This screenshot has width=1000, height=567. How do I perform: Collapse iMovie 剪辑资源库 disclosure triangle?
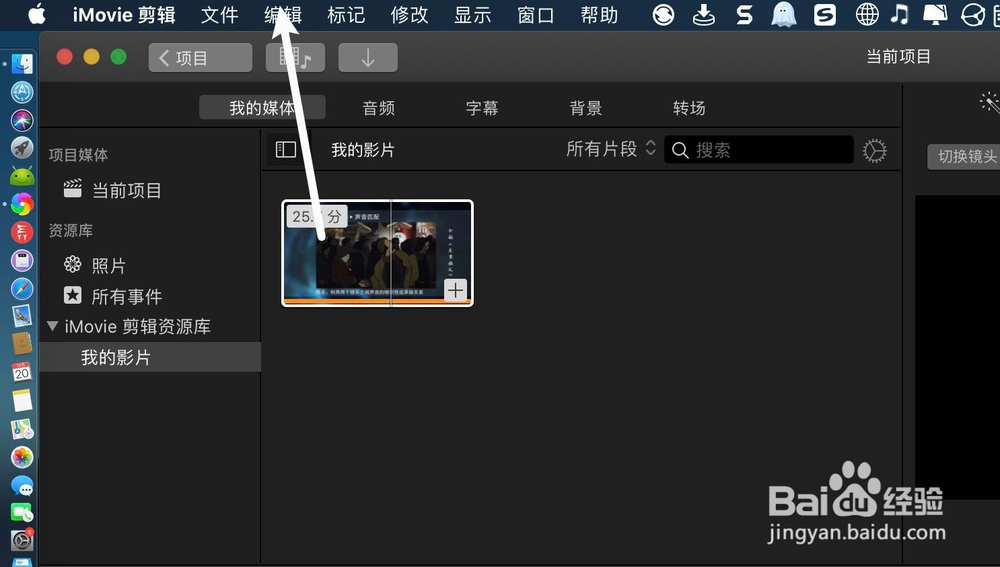click(x=53, y=326)
